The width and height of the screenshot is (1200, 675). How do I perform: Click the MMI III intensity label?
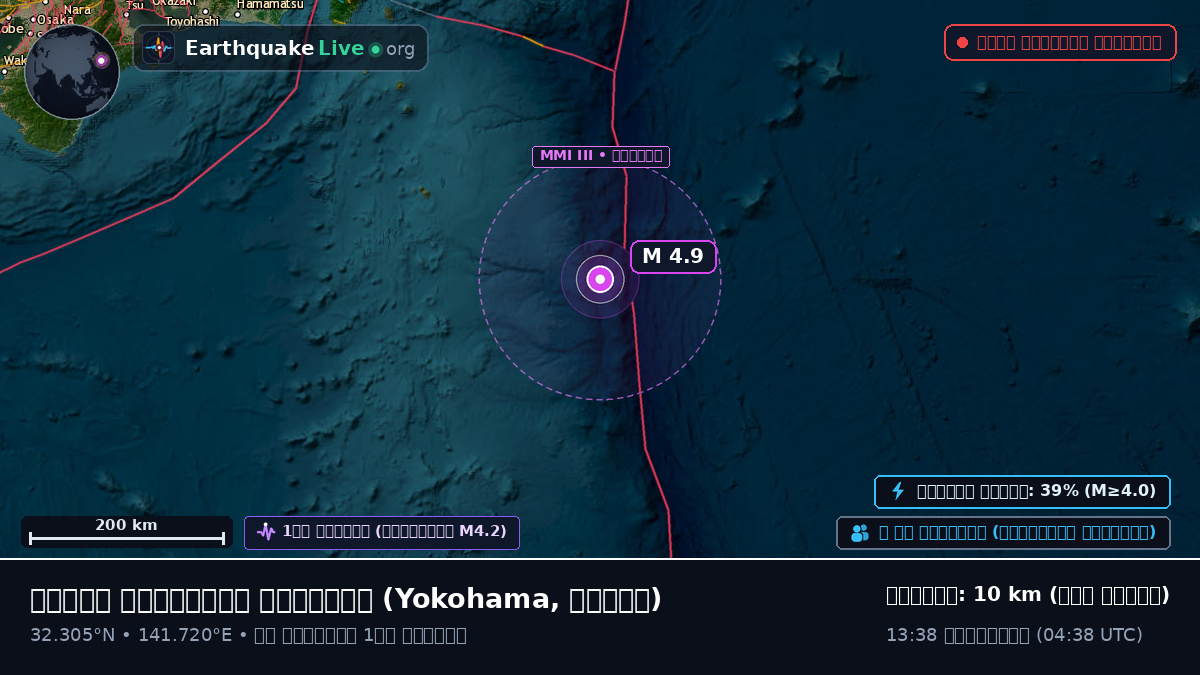[601, 156]
